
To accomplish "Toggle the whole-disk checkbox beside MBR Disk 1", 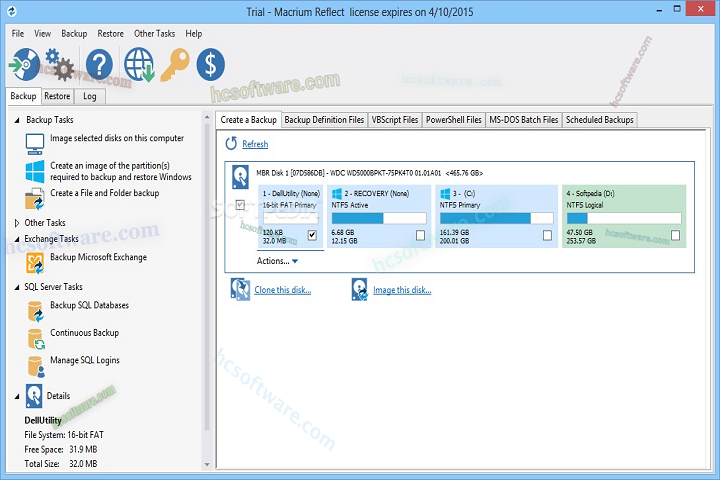I will tap(240, 204).
